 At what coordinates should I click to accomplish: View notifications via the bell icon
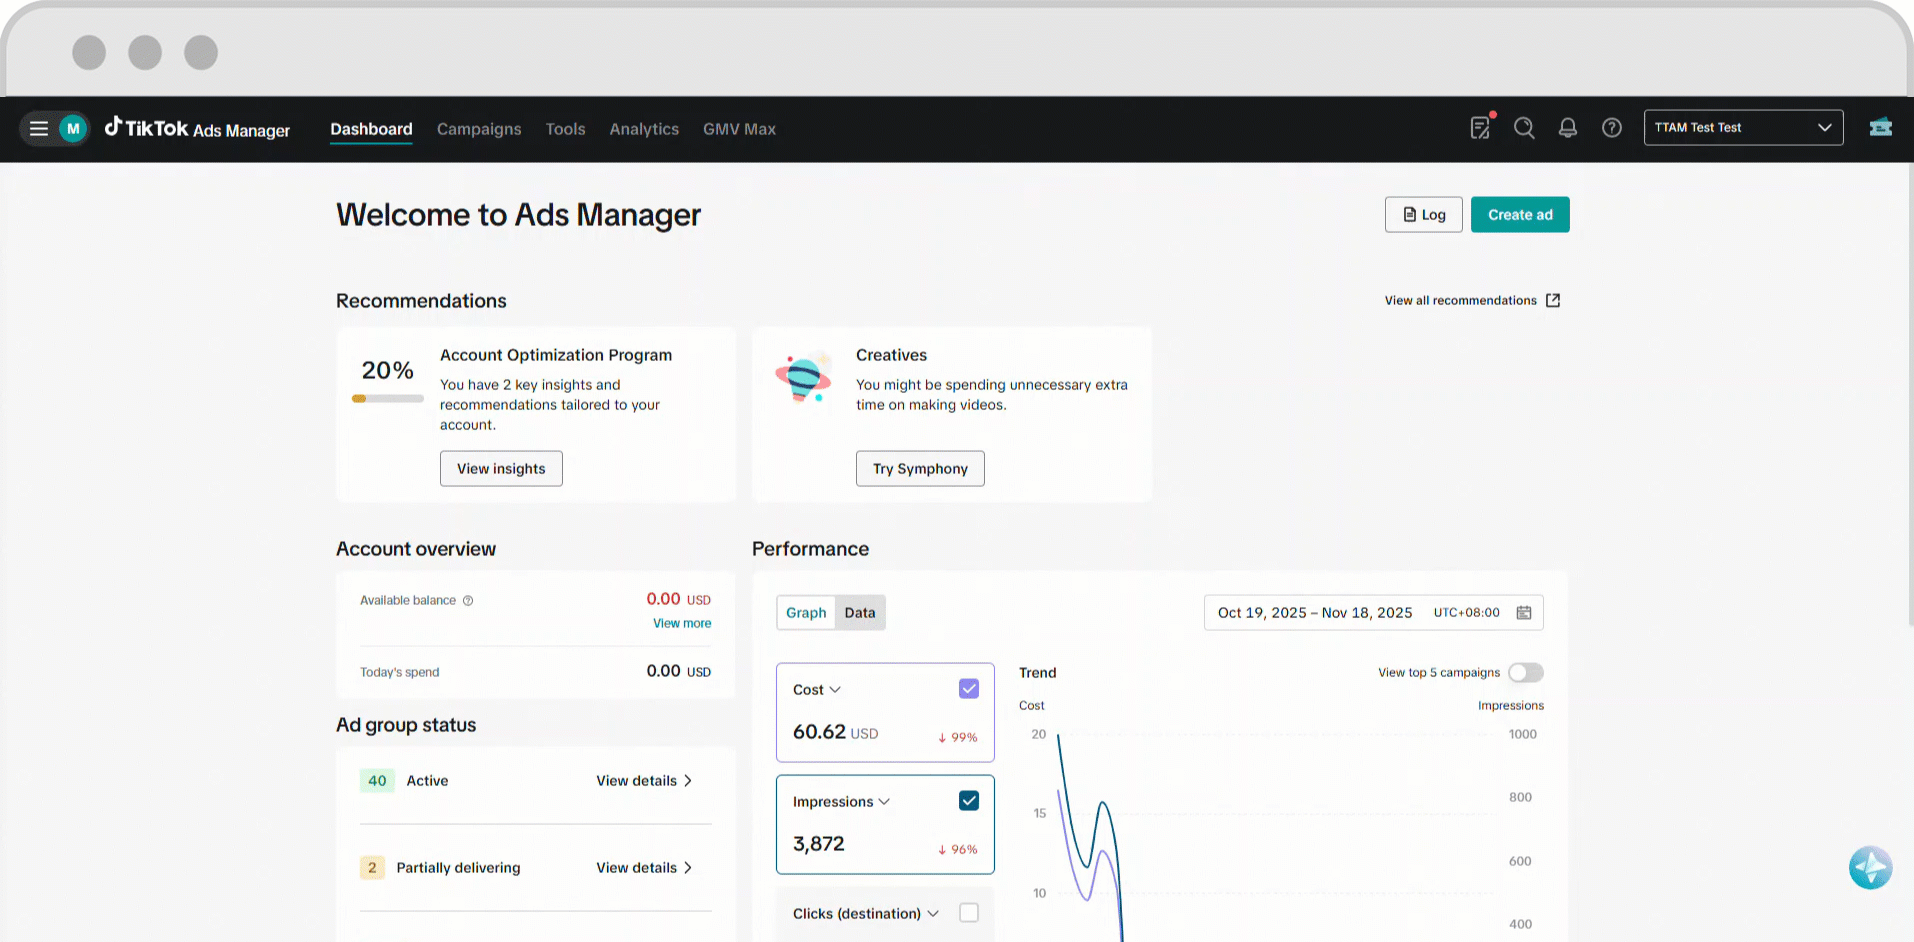tap(1567, 128)
